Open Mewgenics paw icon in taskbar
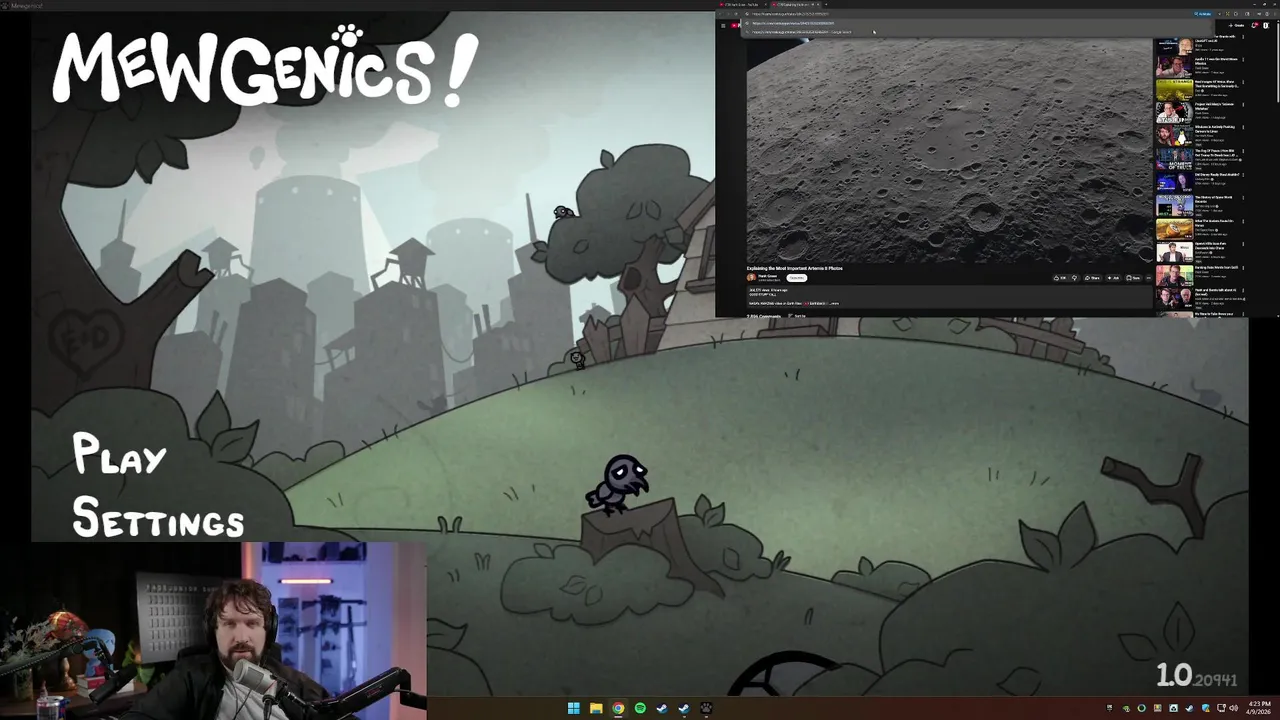1280x720 pixels. [x=706, y=708]
